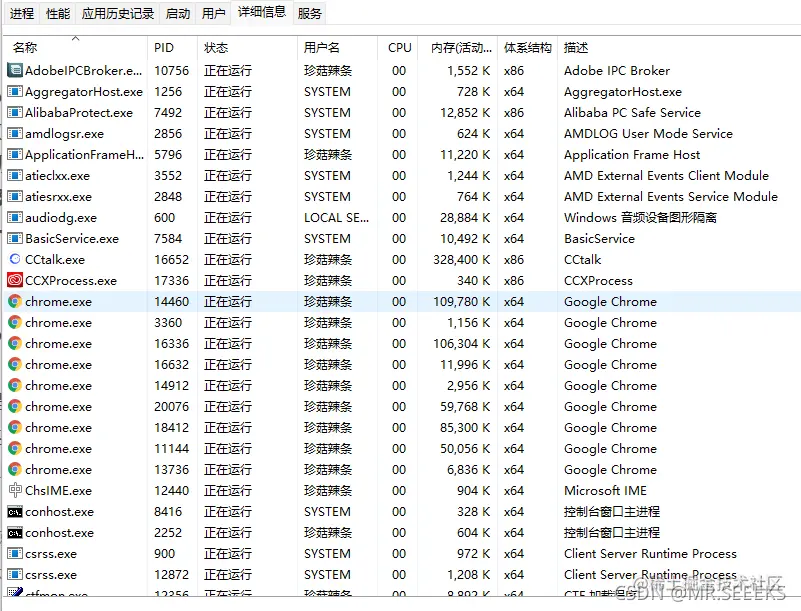The height and width of the screenshot is (611, 801).
Task: Select the 'BasicService' description text
Action: click(x=599, y=239)
